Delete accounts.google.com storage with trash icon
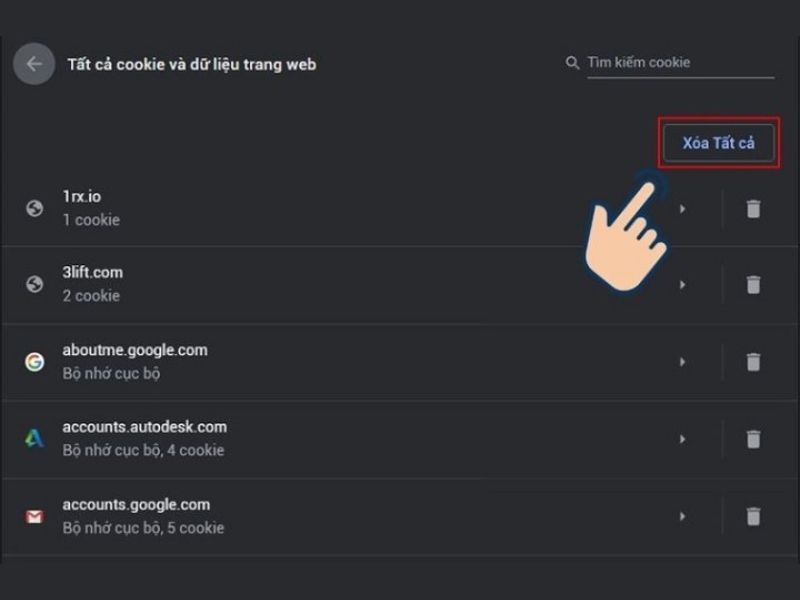800x600 pixels. tap(753, 516)
